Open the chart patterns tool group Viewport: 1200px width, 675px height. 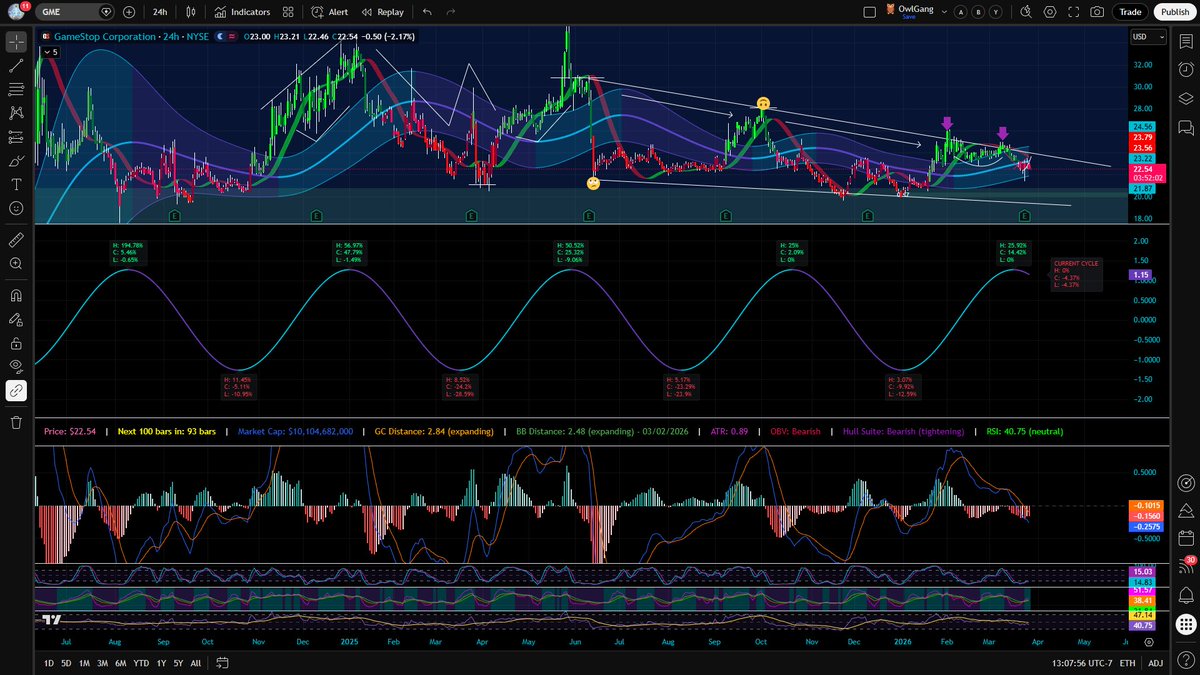click(x=16, y=113)
